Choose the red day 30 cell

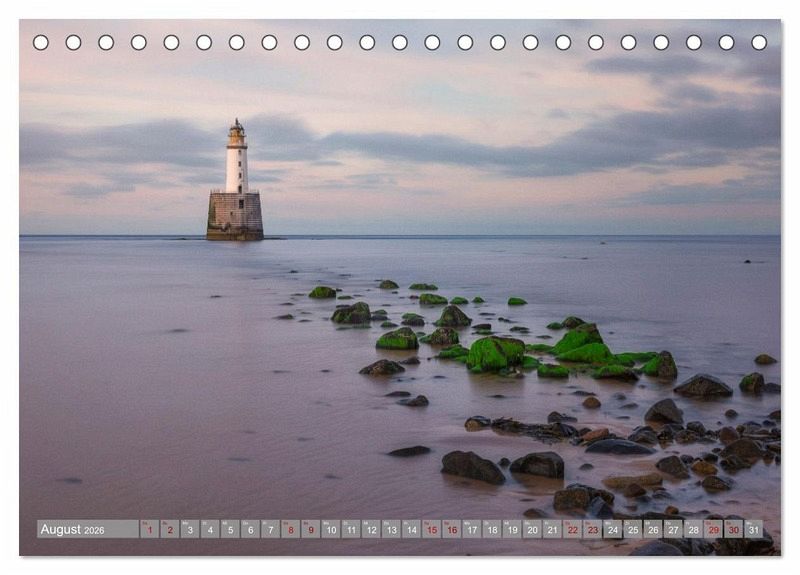tap(733, 529)
